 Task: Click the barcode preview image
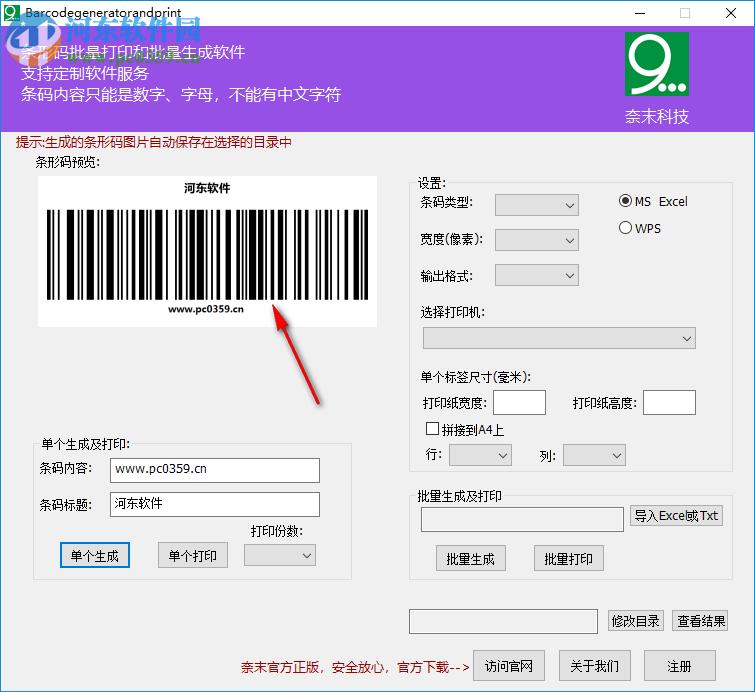click(x=208, y=251)
